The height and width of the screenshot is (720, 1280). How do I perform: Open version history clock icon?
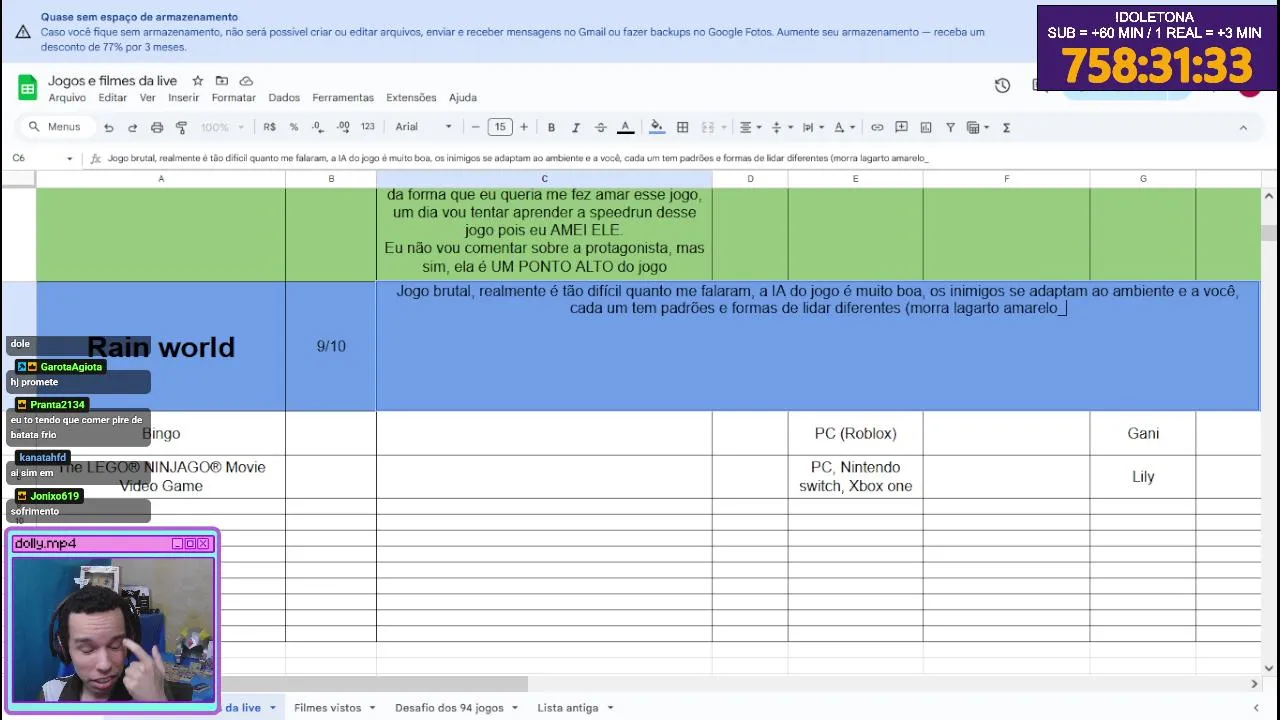[1002, 86]
